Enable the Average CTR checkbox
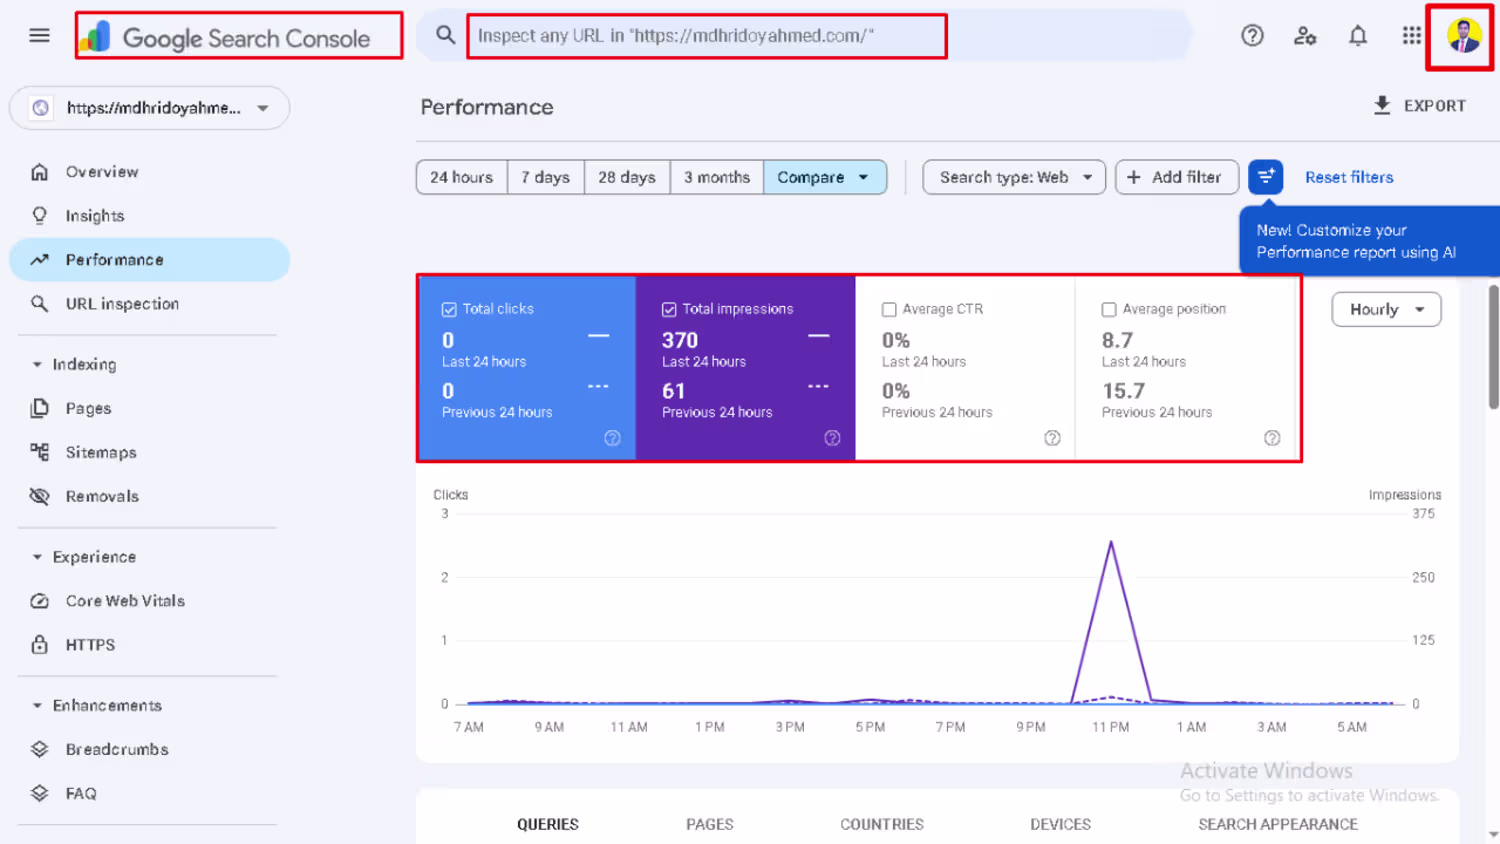The width and height of the screenshot is (1500, 844). [889, 310]
